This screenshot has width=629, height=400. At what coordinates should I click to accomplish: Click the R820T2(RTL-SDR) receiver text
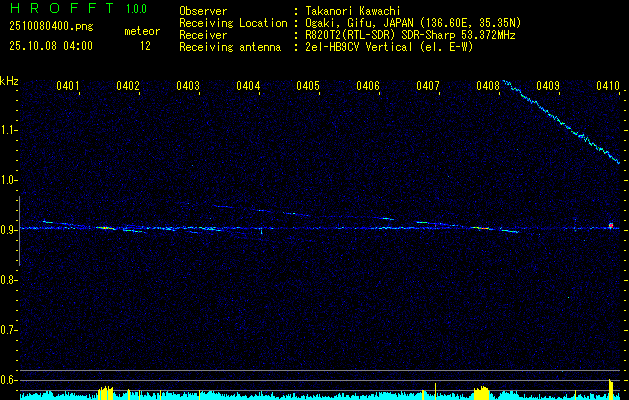(x=410, y=35)
